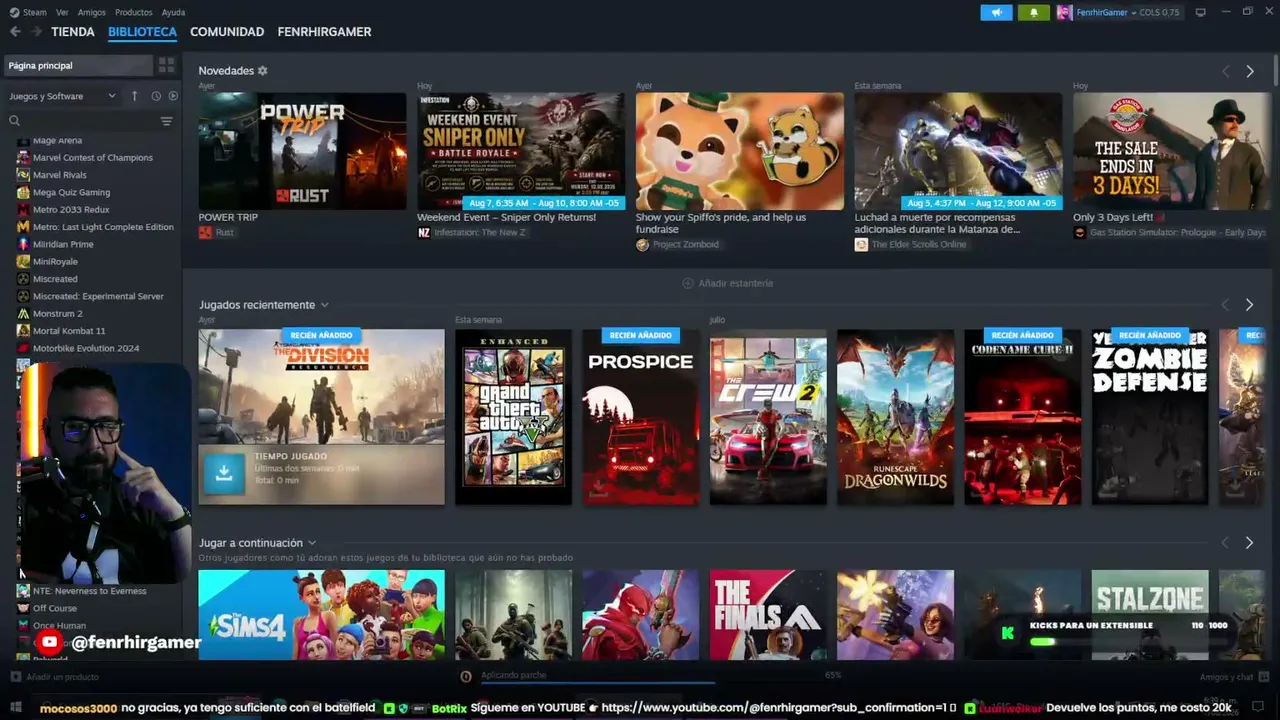
Task: Switch to the TIENDA tab
Action: coord(73,32)
